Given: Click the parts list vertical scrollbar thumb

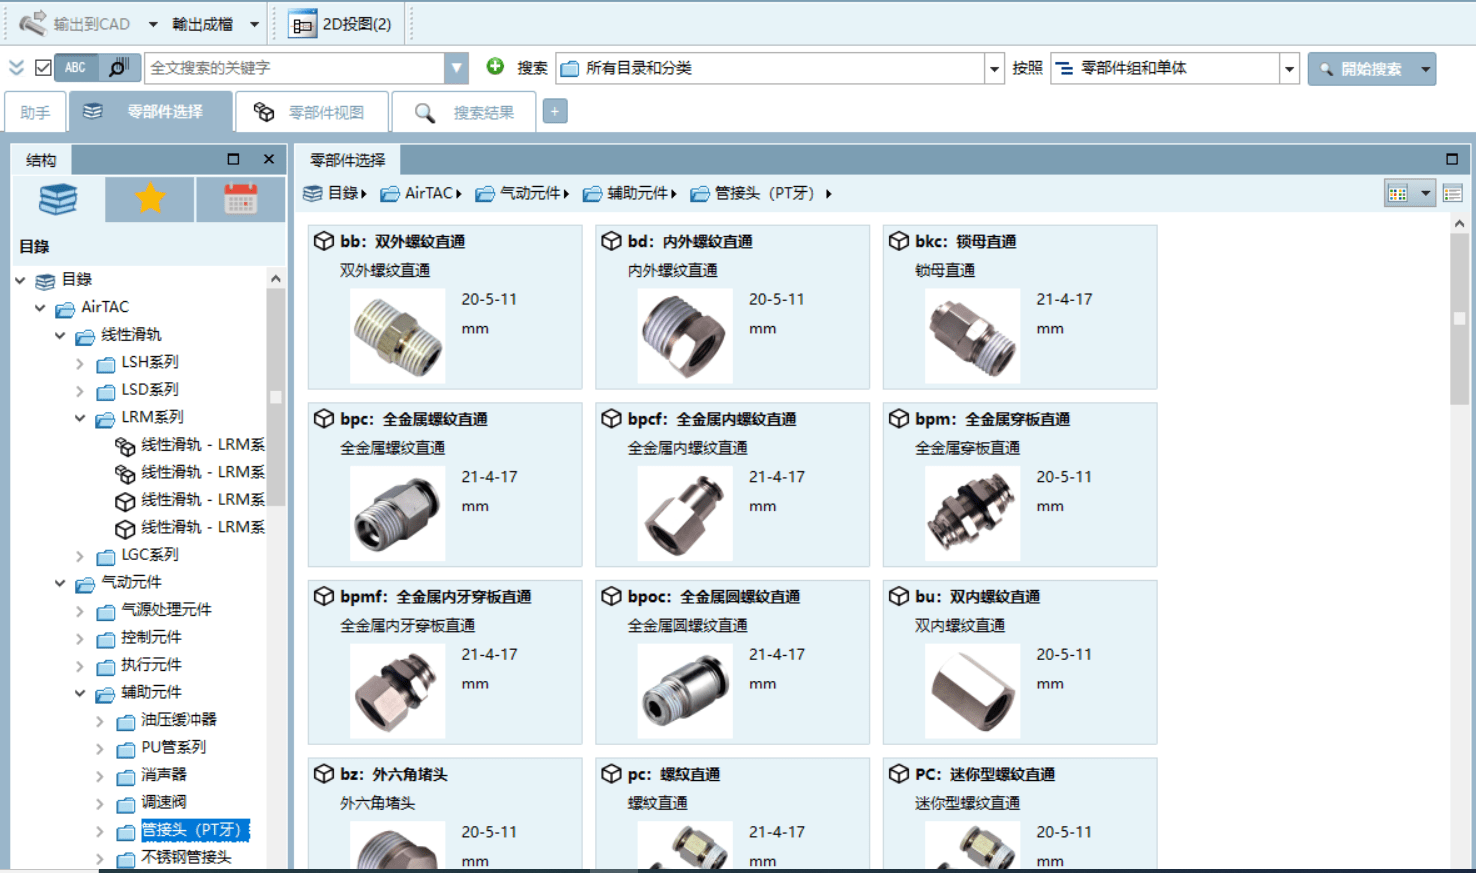Looking at the screenshot, I should pyautogui.click(x=1460, y=320).
